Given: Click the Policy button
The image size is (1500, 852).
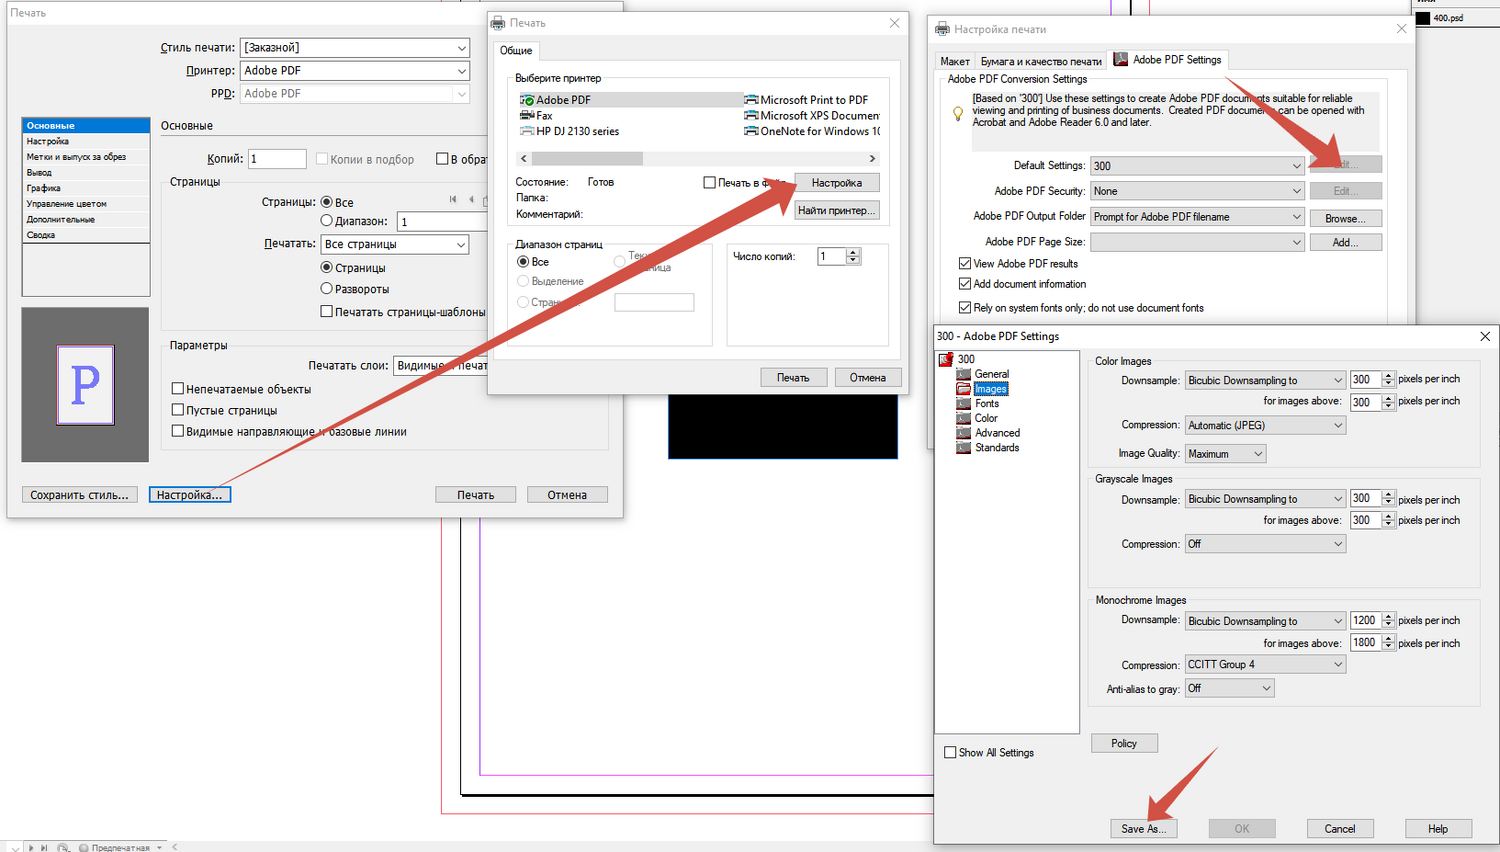Looking at the screenshot, I should (1124, 743).
